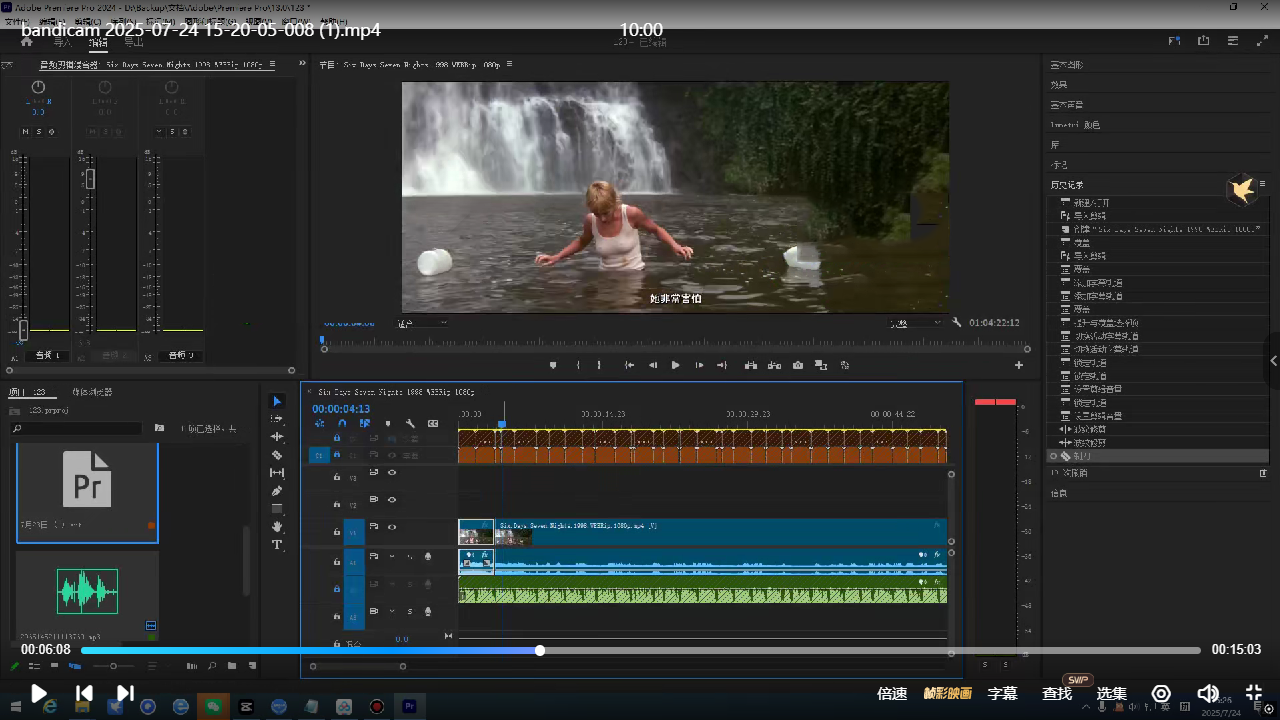Click the Premiere Pro taskbar icon
Screen dimensions: 1280x720
click(408, 706)
